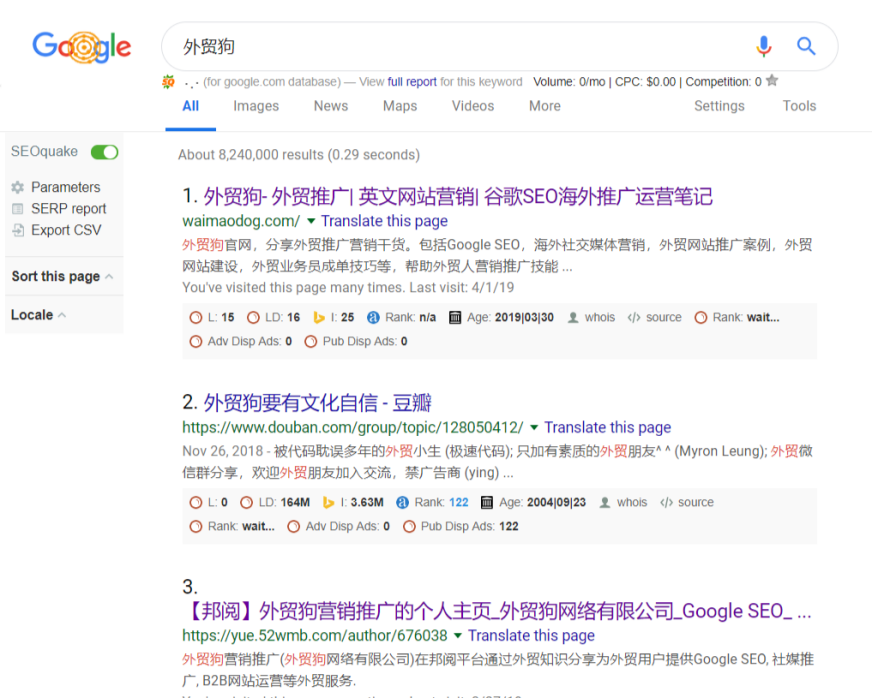872x699 pixels.
Task: Open the search Settings menu
Action: [x=719, y=106]
